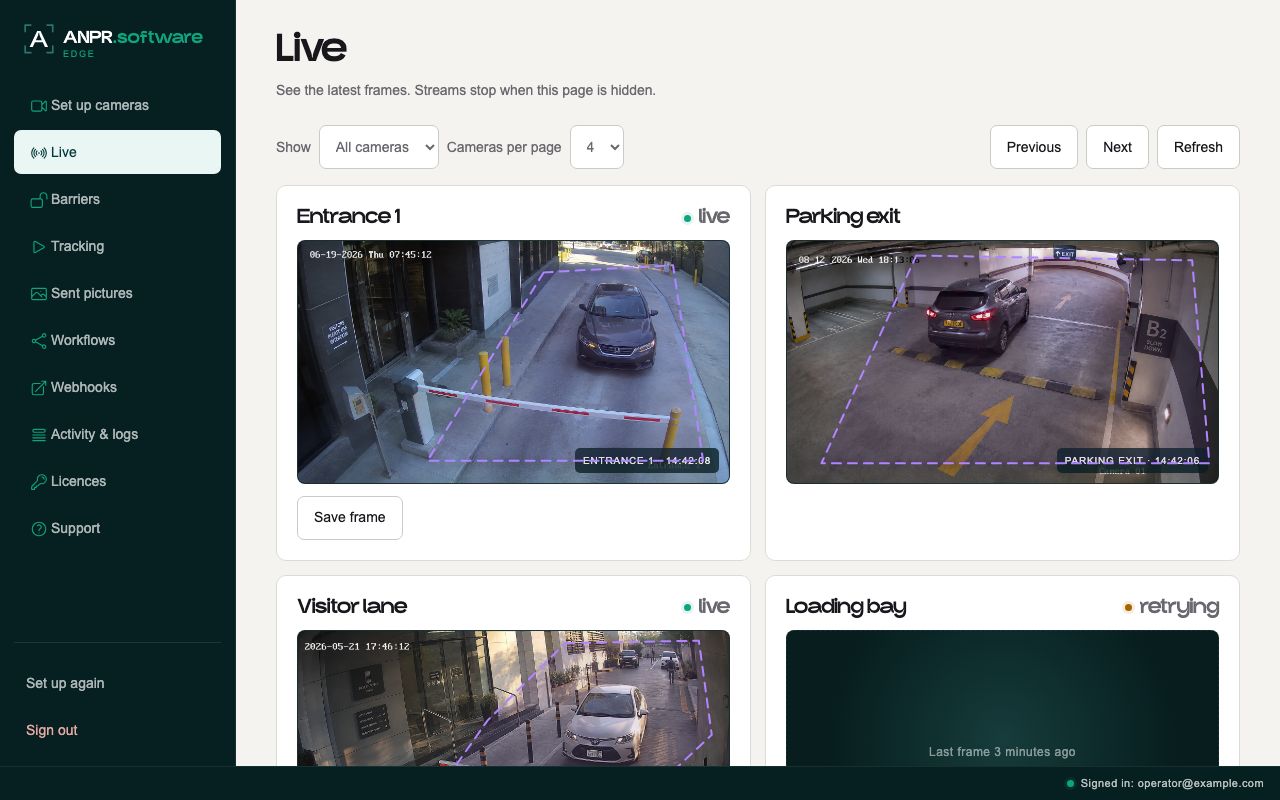Click the green live dot on Visitor lane
Viewport: 1280px width, 800px height.
tap(687, 608)
